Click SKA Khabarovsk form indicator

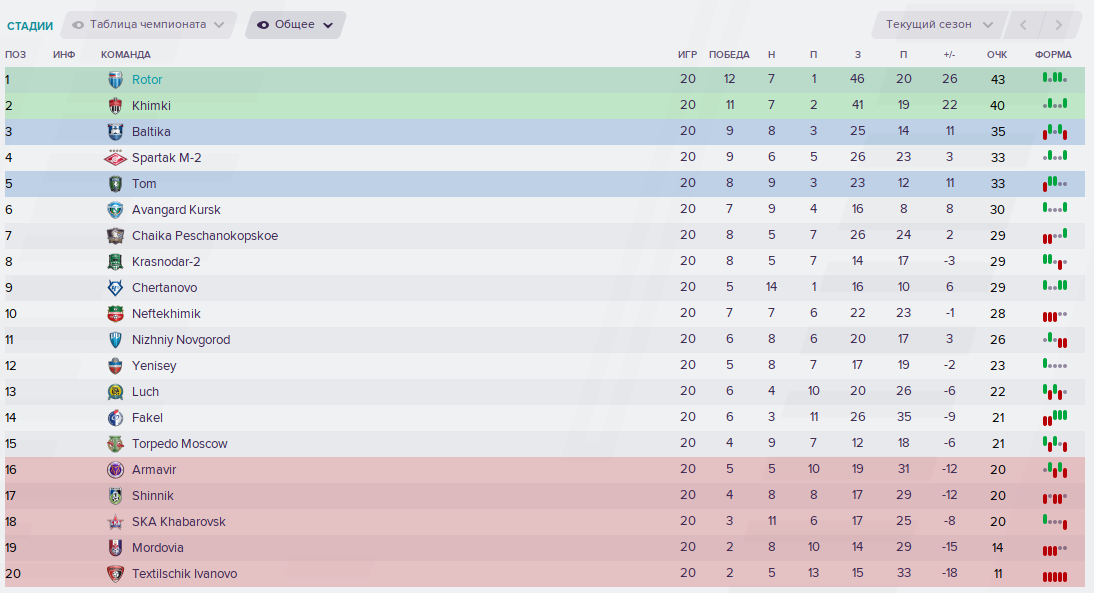1054,522
